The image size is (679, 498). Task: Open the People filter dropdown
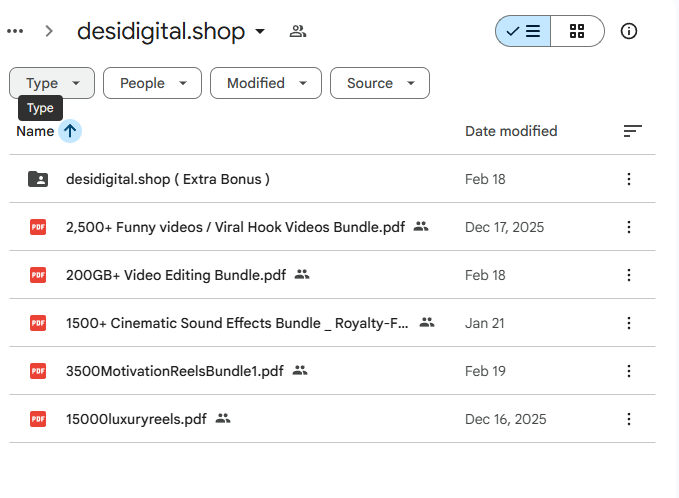point(152,83)
